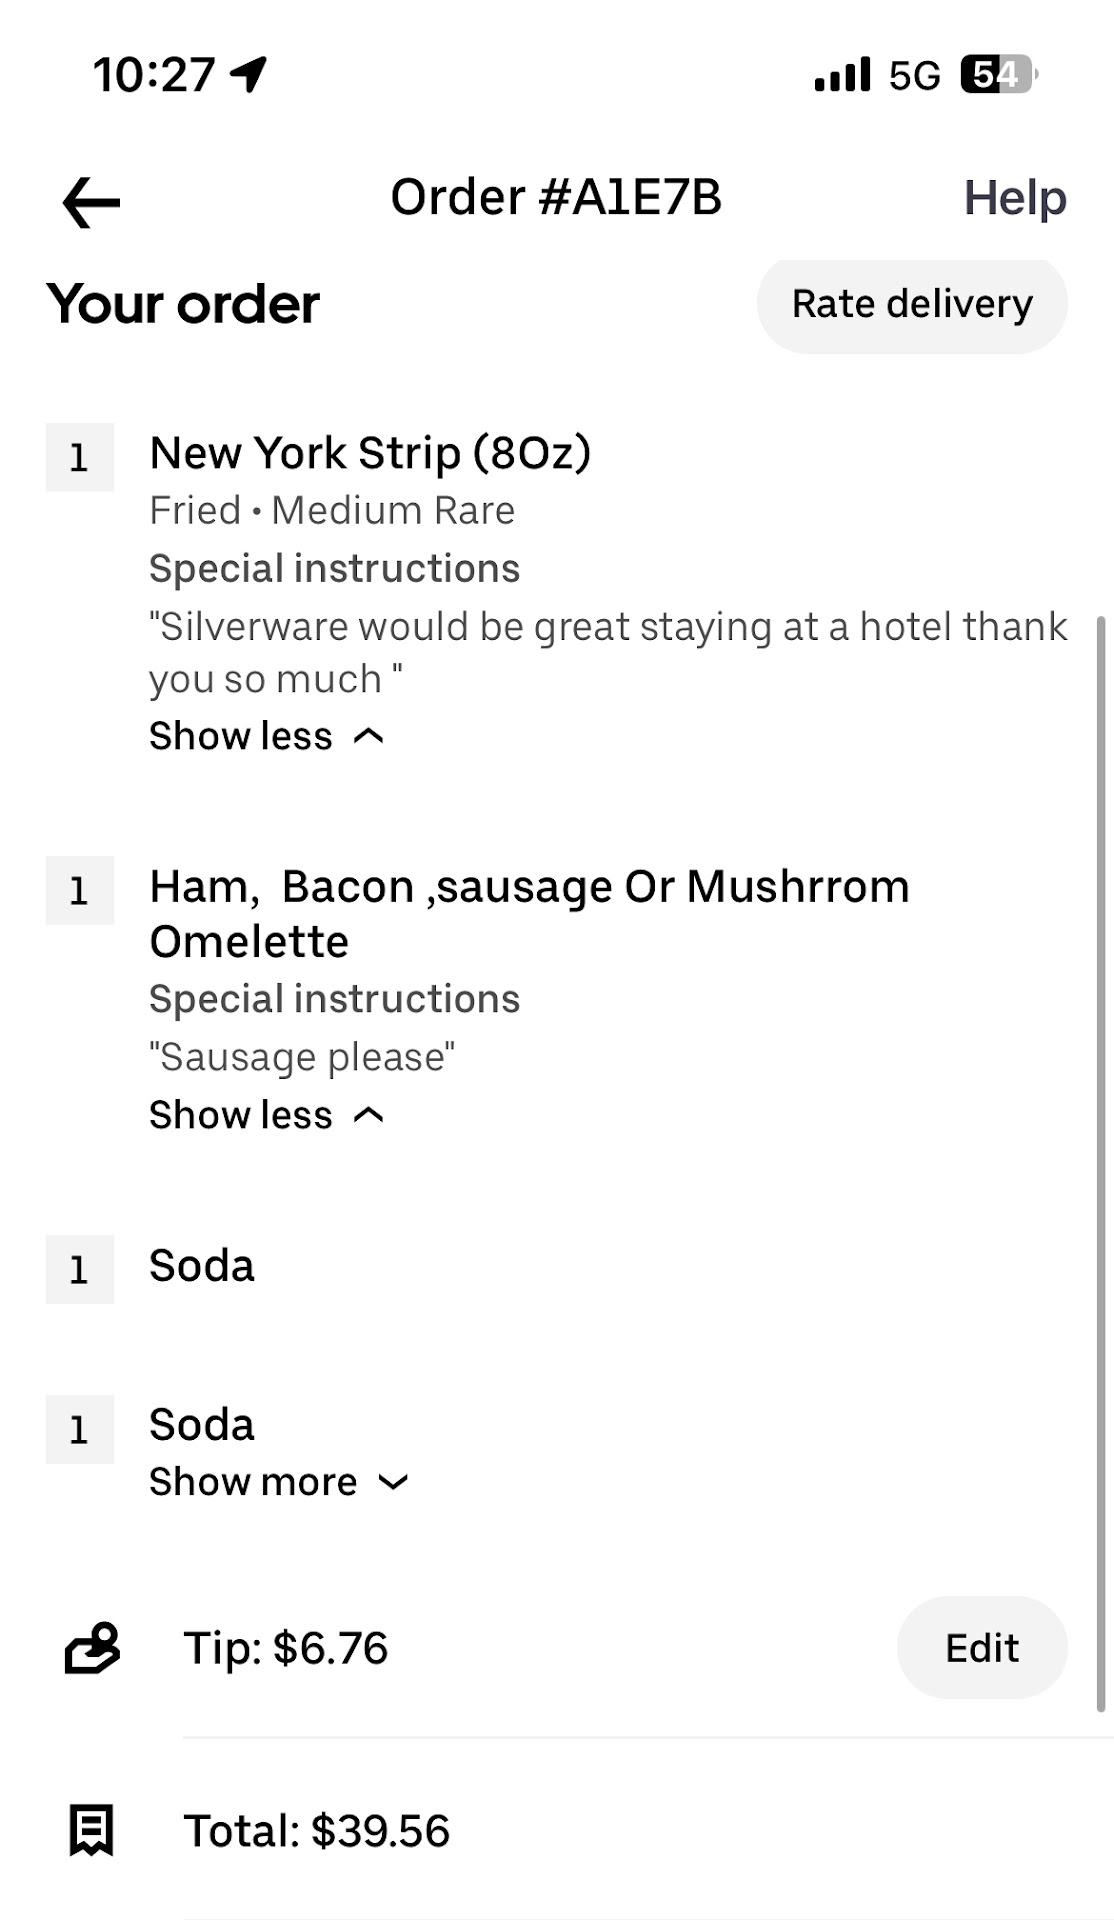1114x1920 pixels.
Task: Tap the Order #A1E7B title
Action: point(555,197)
